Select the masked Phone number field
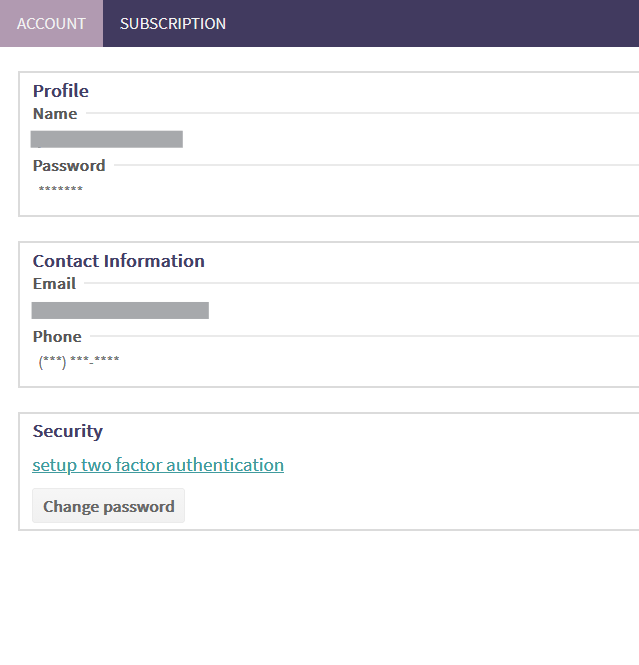Viewport: 639px width, 665px height. [79, 361]
